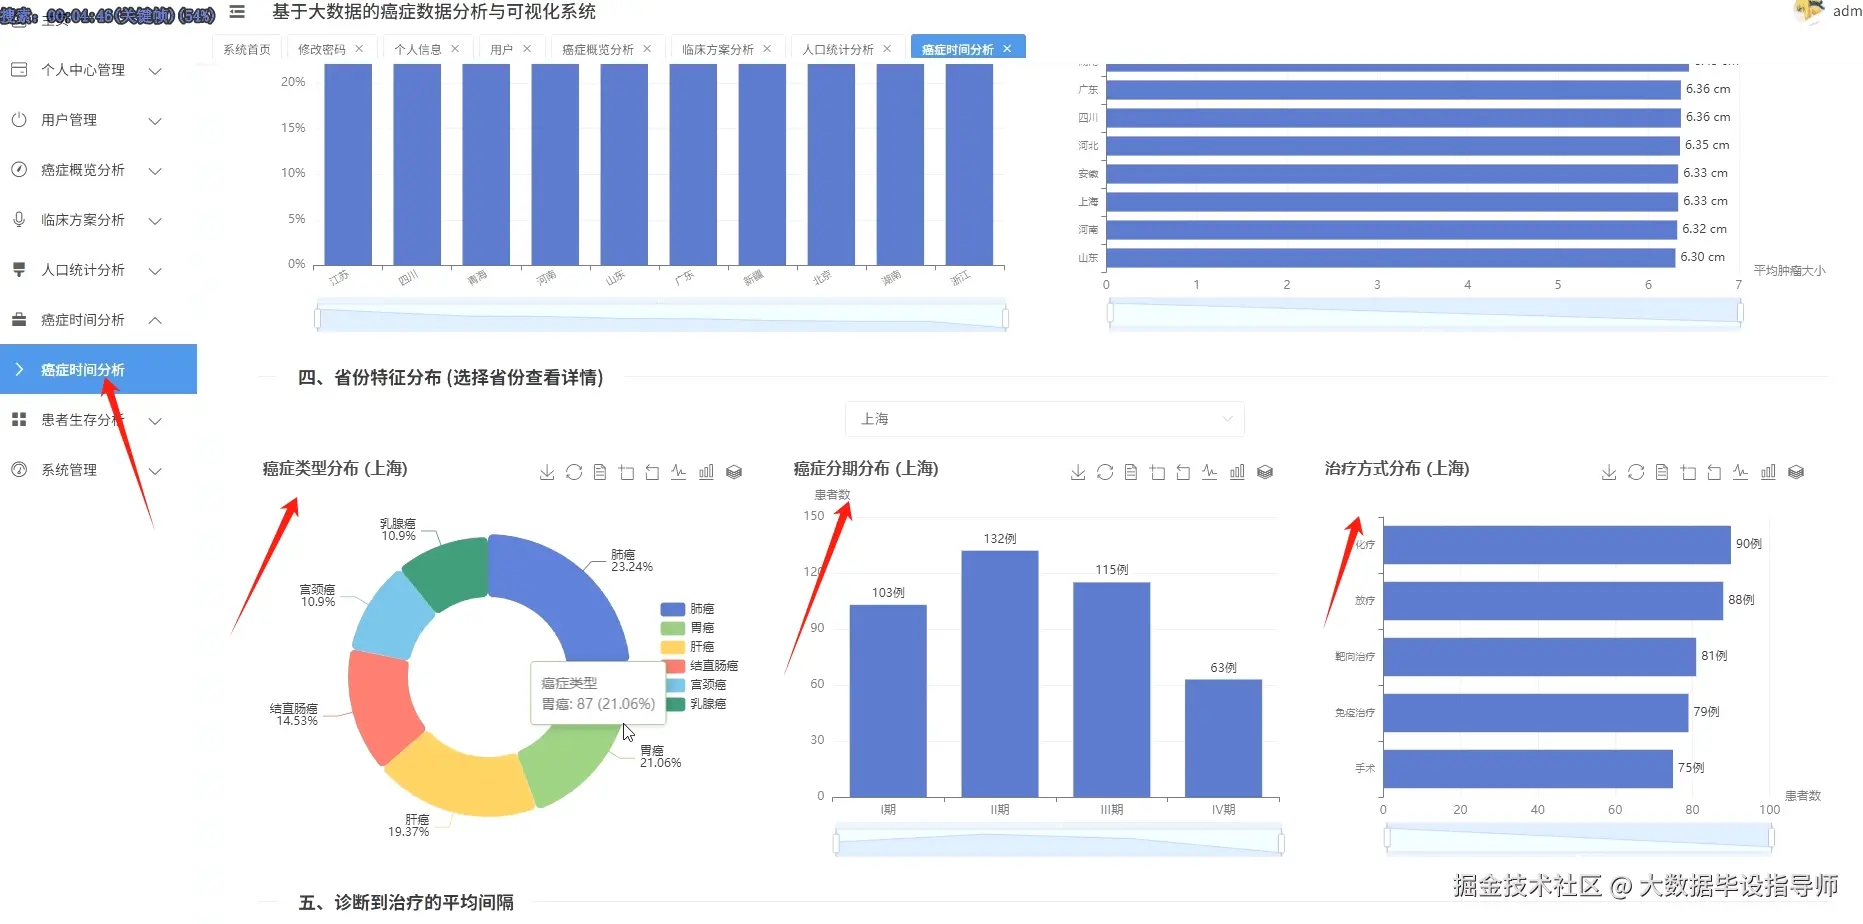Toggle 肺癌 legend item in donut chart
Viewport: 1863px width, 924px height.
tap(688, 609)
